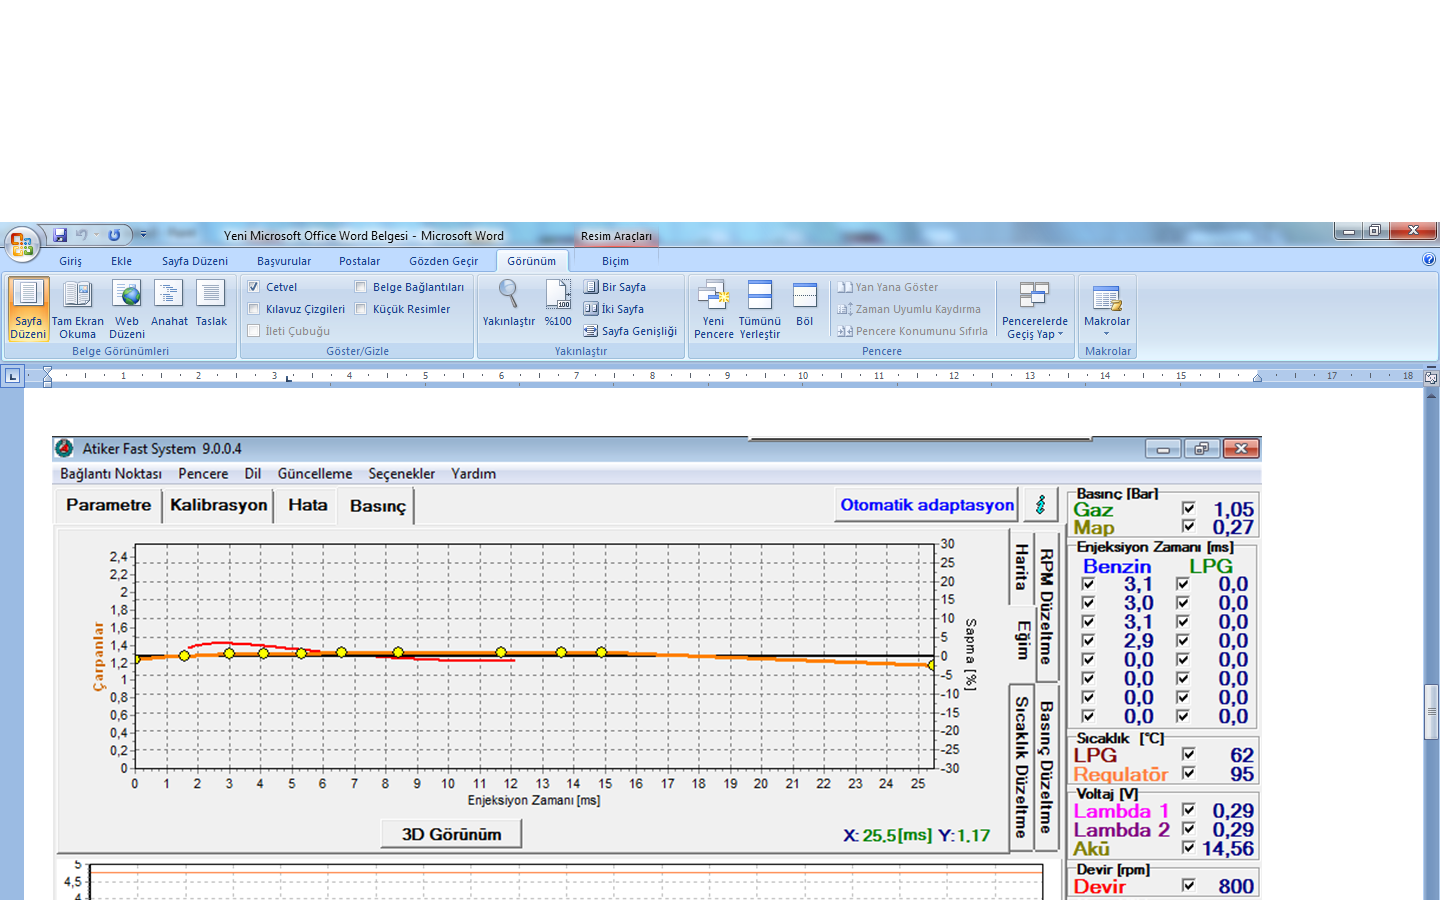
Task: Toggle the Gaz pressure checkbox
Action: coord(1188,509)
